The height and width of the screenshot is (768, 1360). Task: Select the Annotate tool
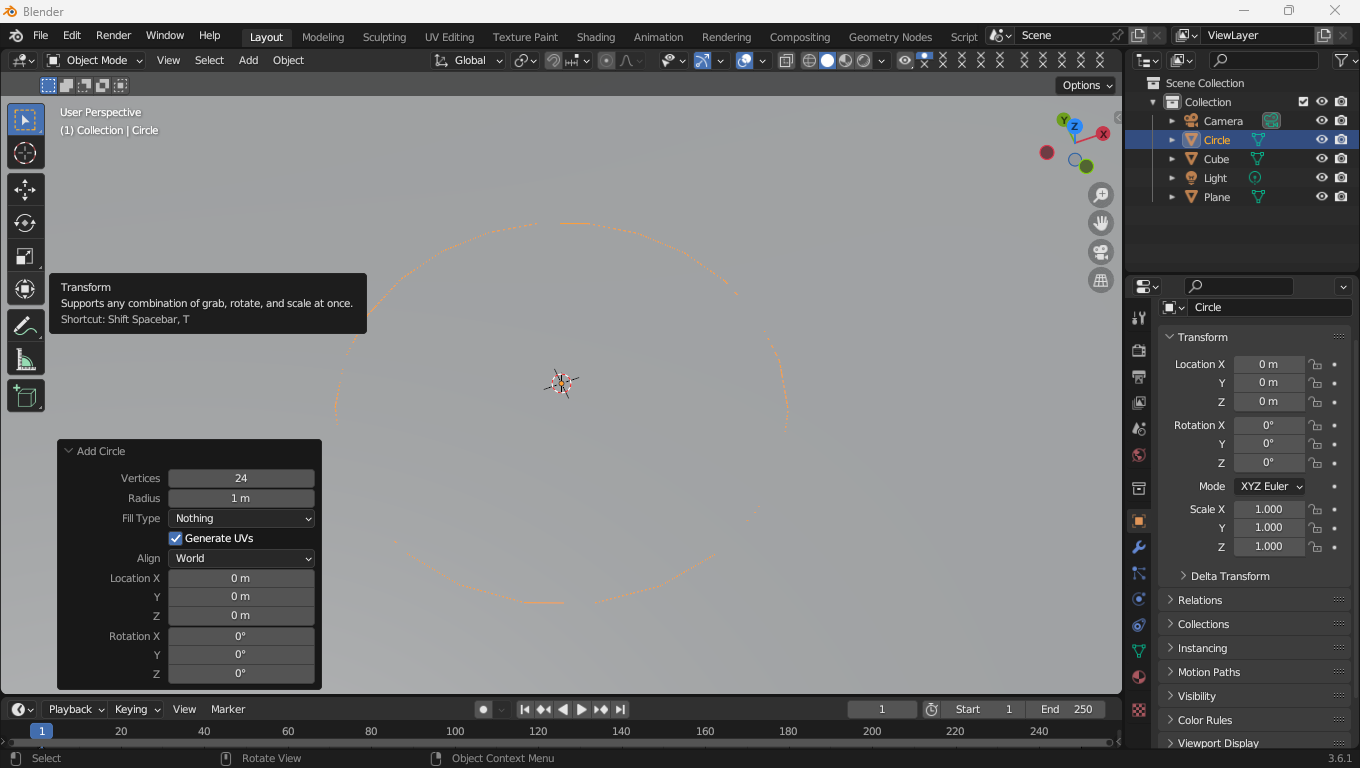(x=25, y=326)
